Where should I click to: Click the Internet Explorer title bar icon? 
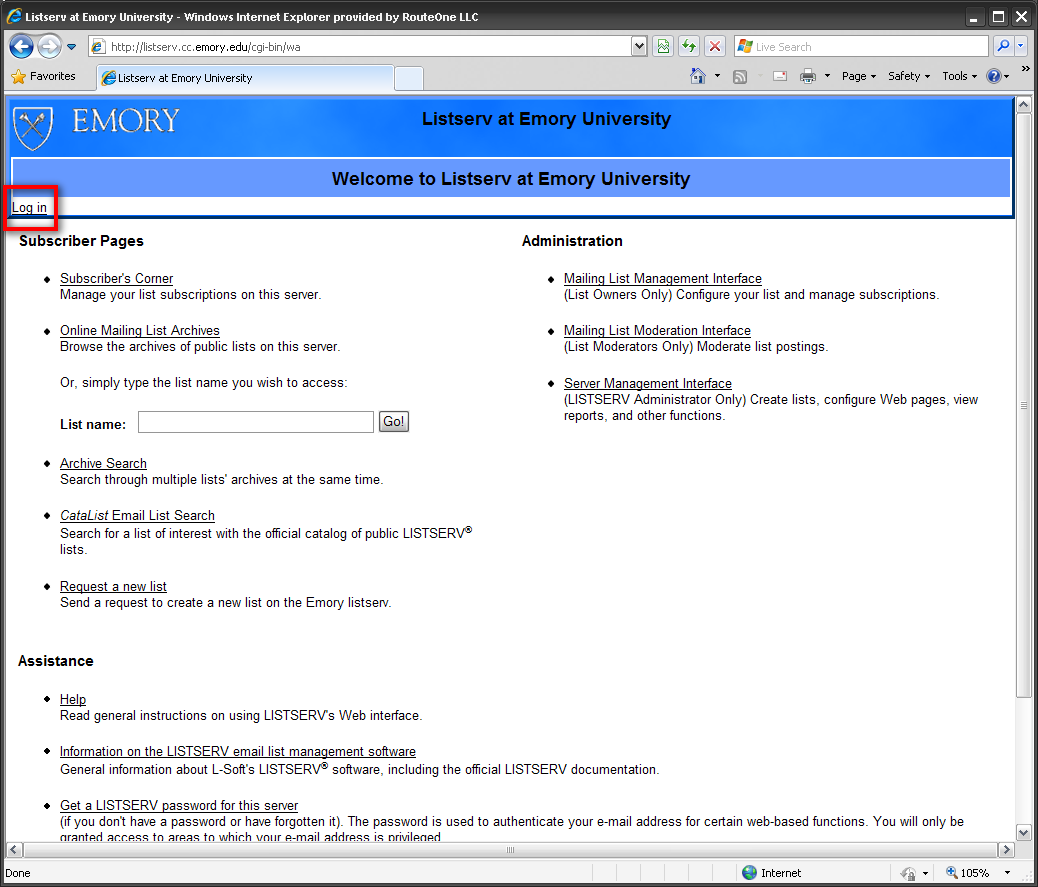13,16
